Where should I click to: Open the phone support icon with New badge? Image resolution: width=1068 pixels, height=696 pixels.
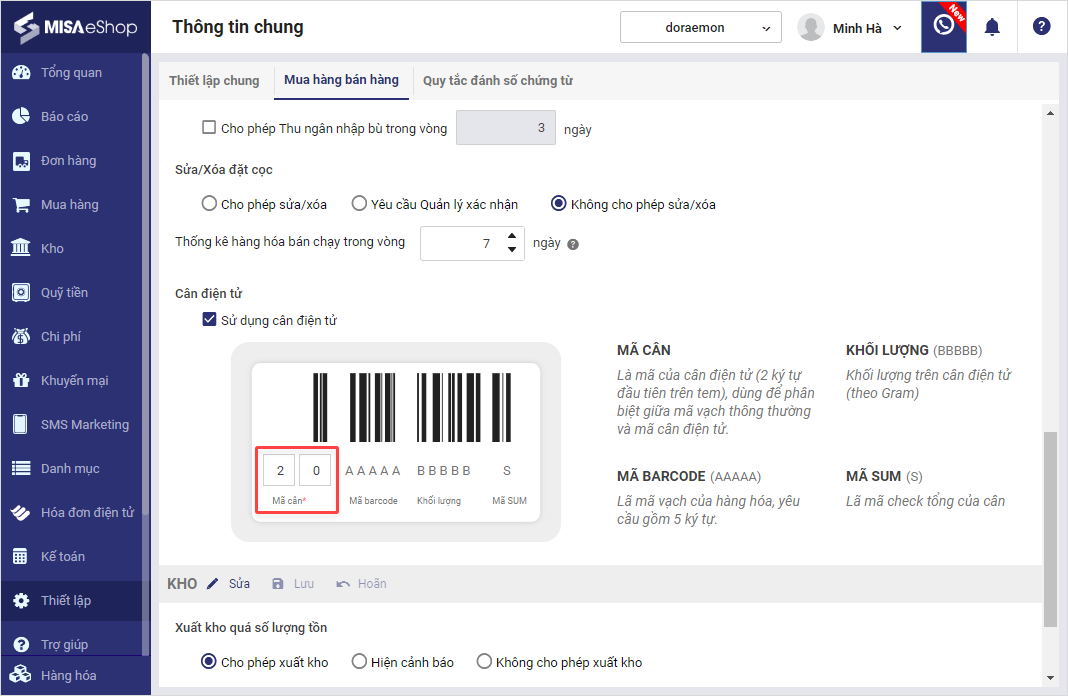pyautogui.click(x=943, y=27)
